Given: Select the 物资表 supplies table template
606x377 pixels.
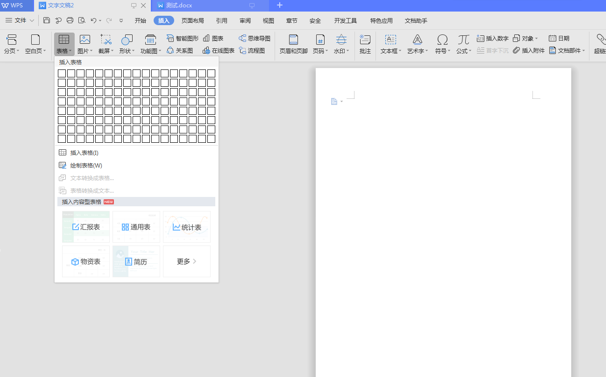Looking at the screenshot, I should coord(86,261).
